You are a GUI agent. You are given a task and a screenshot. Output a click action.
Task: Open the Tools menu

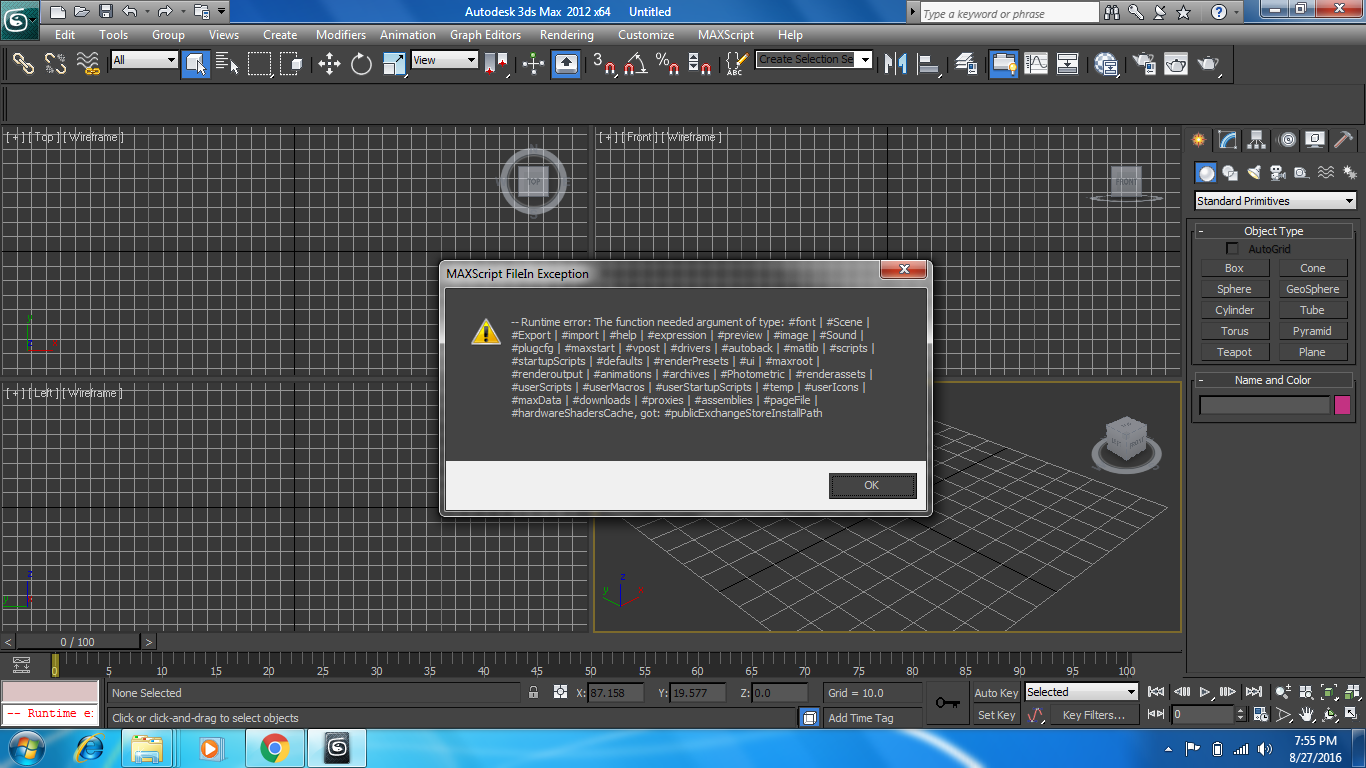[x=113, y=34]
